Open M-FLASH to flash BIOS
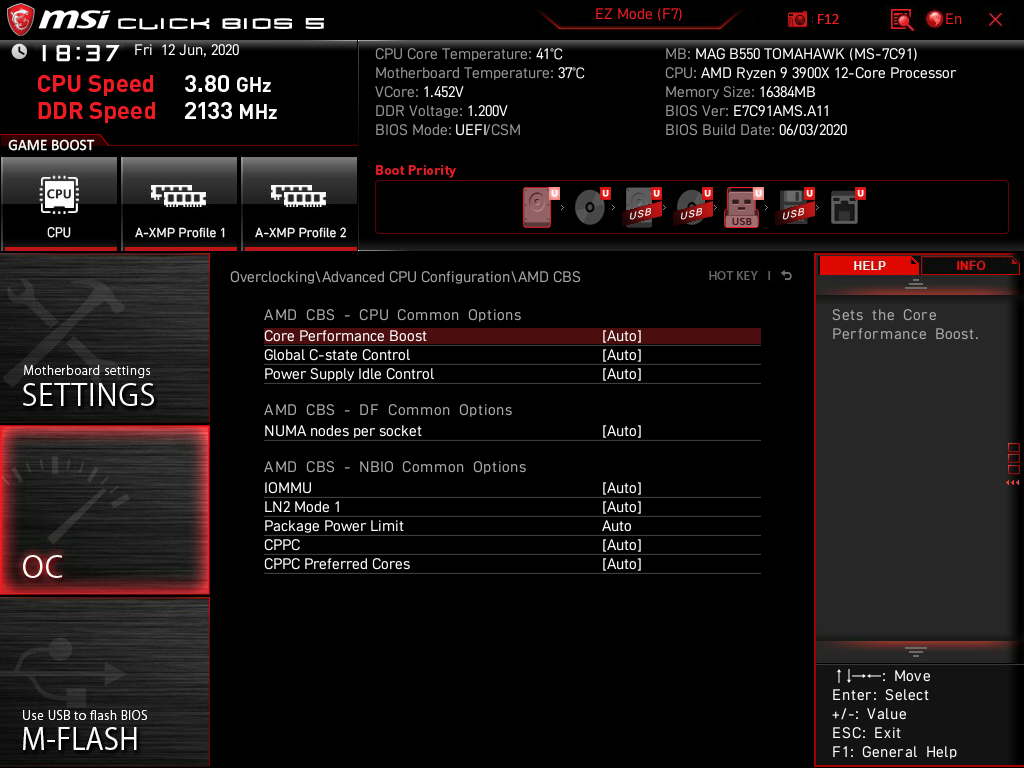The height and width of the screenshot is (768, 1024). point(104,682)
